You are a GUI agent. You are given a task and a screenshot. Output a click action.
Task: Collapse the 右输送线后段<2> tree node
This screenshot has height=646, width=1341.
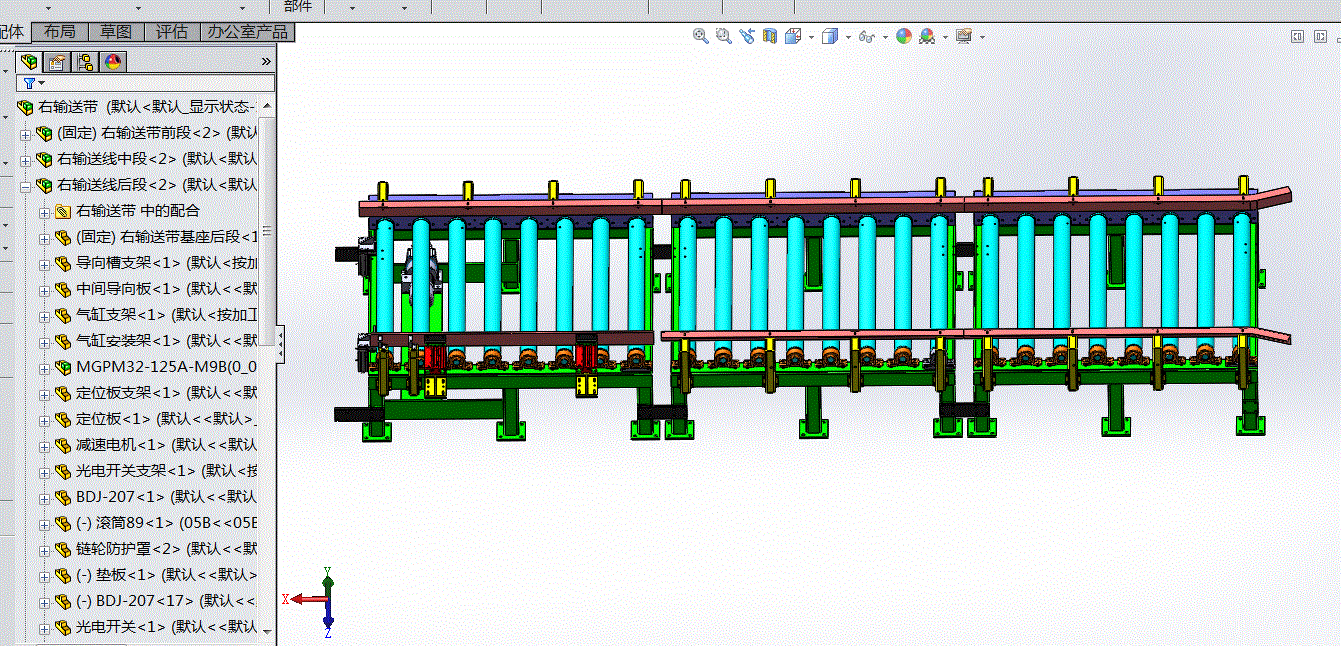tap(26, 185)
